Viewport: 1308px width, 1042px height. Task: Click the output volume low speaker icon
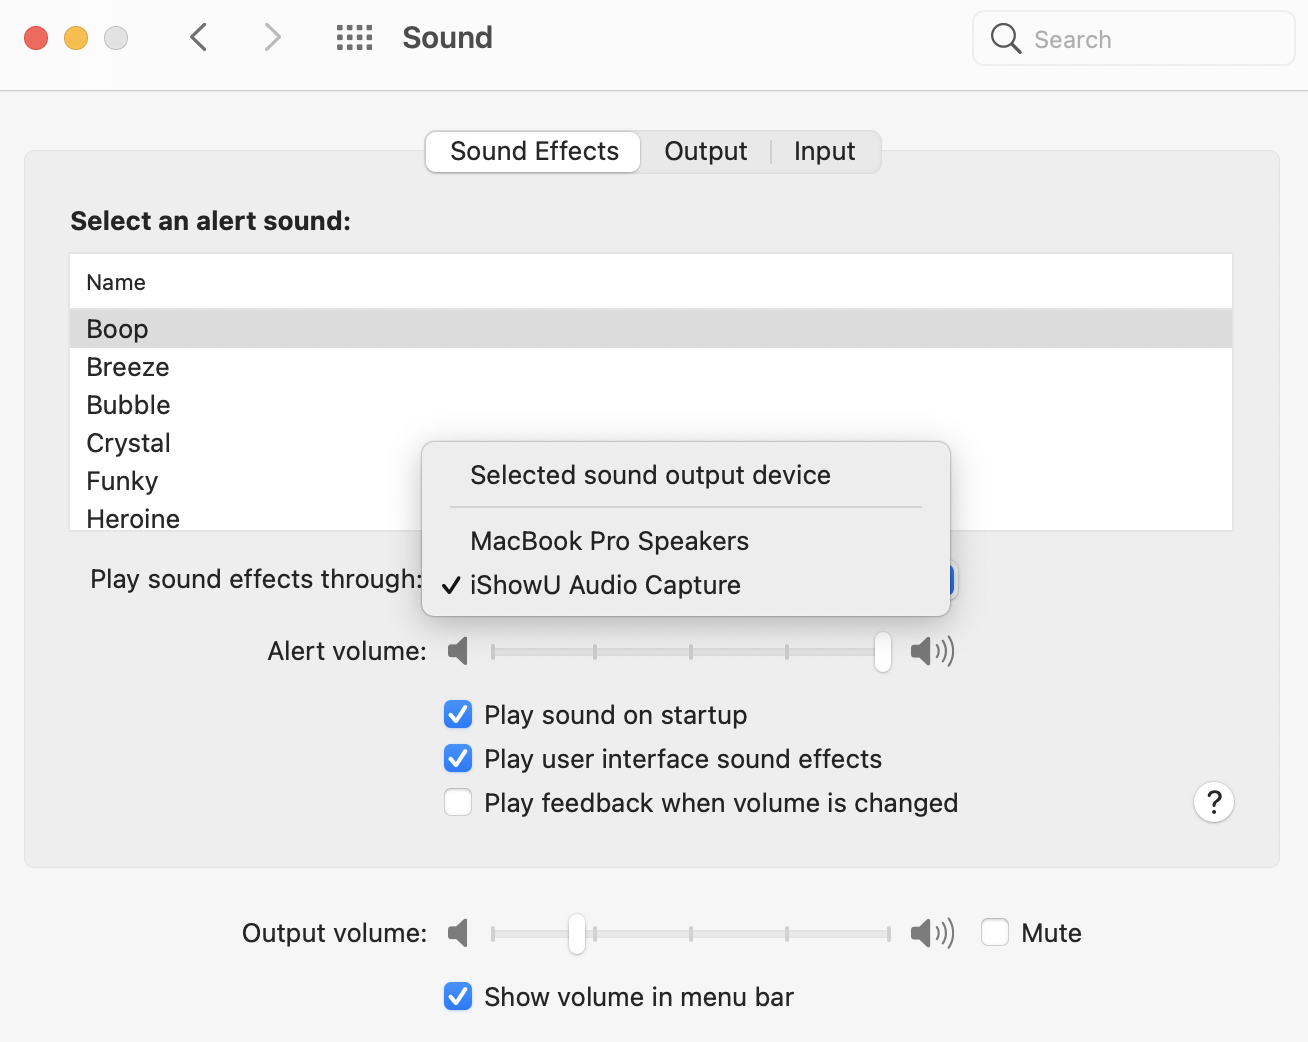pos(458,934)
